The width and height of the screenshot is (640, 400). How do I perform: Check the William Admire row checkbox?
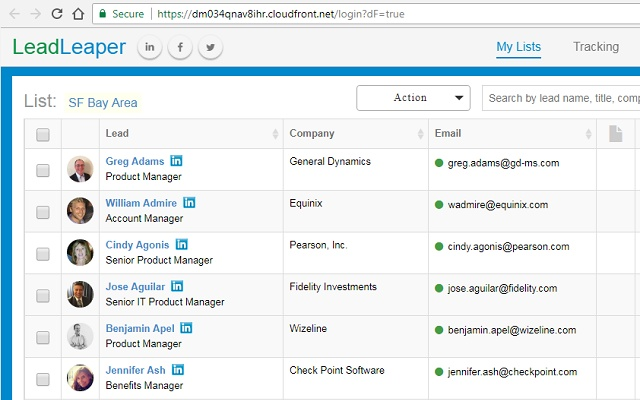(43, 212)
